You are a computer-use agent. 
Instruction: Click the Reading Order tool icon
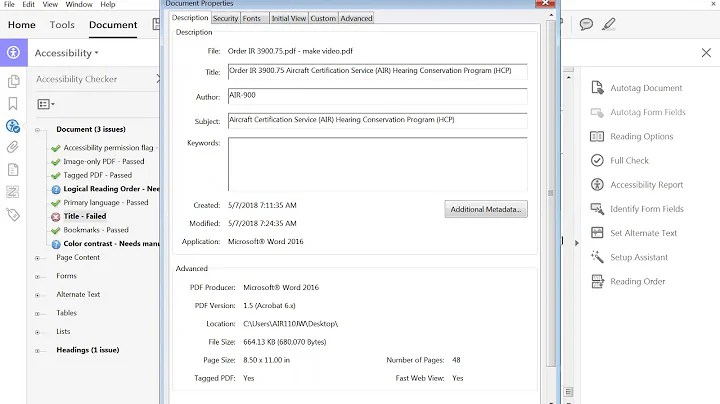click(597, 281)
